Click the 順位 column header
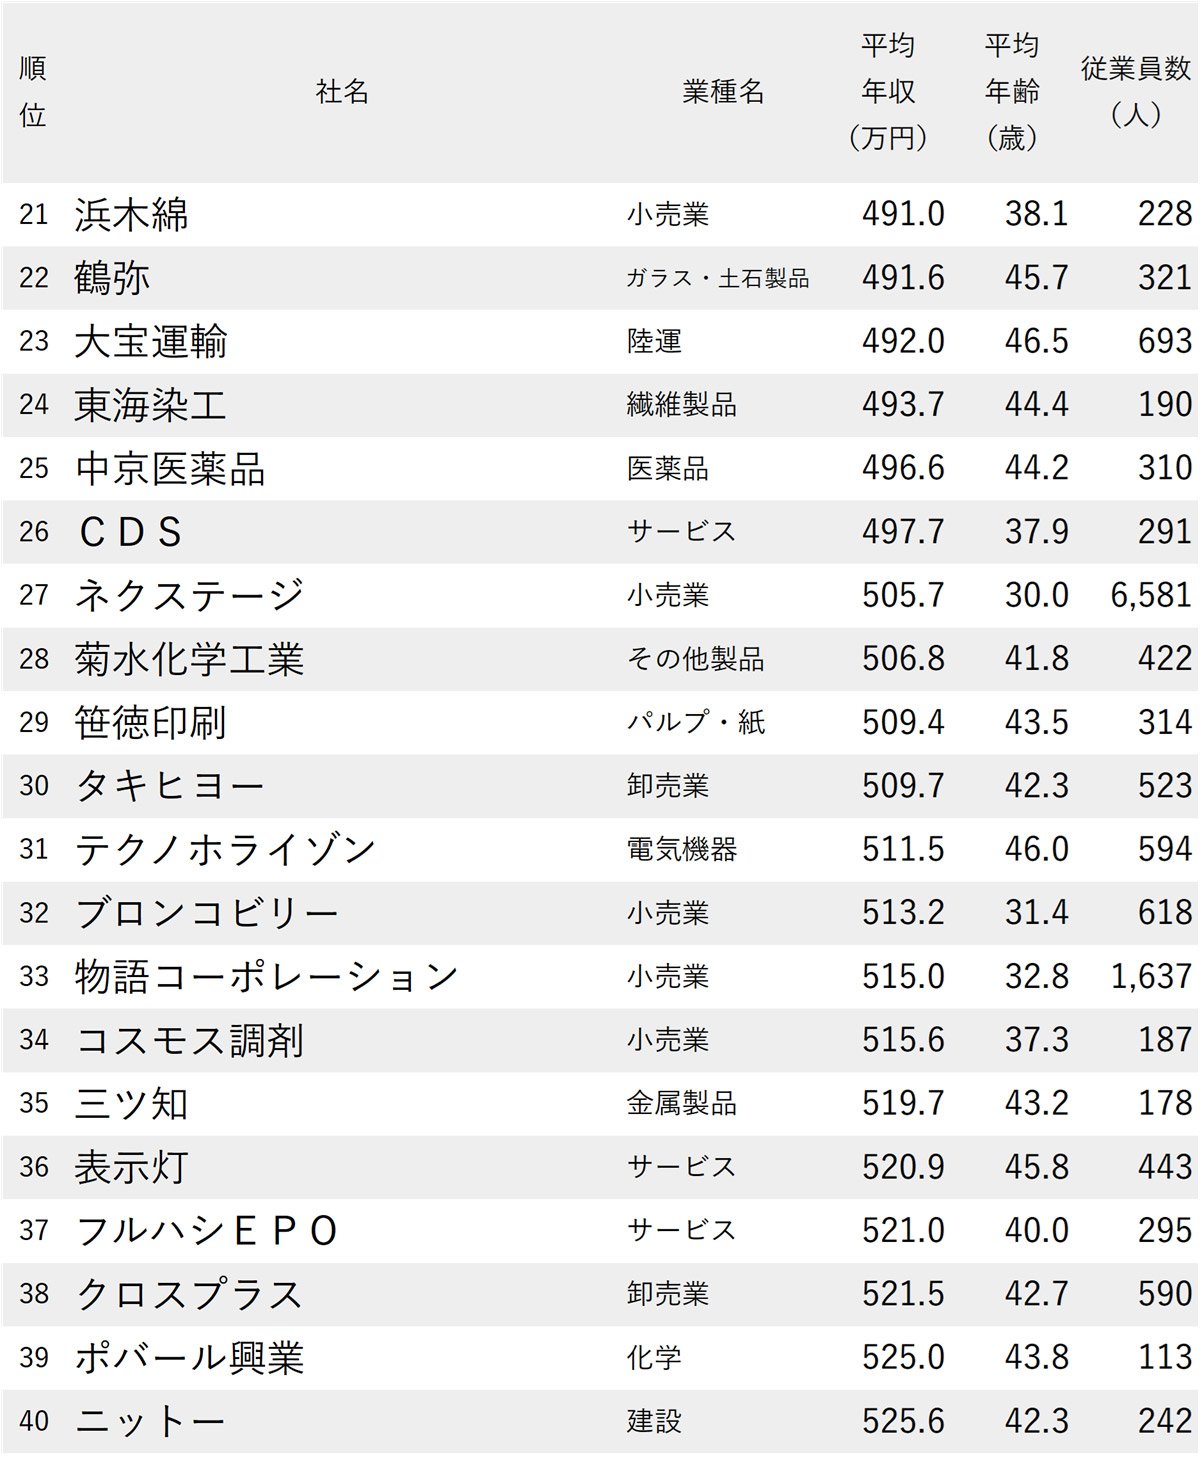1200x1474 pixels. (x=33, y=92)
